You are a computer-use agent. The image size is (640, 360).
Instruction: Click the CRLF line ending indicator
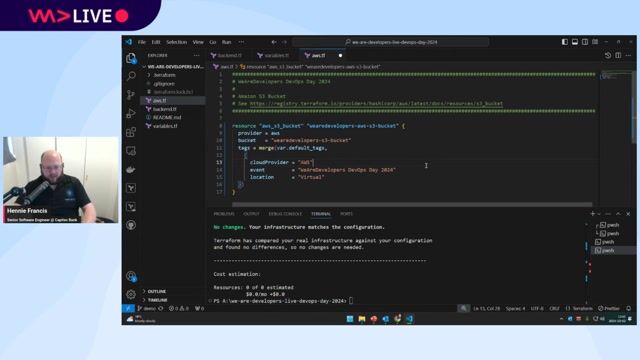pyautogui.click(x=554, y=309)
